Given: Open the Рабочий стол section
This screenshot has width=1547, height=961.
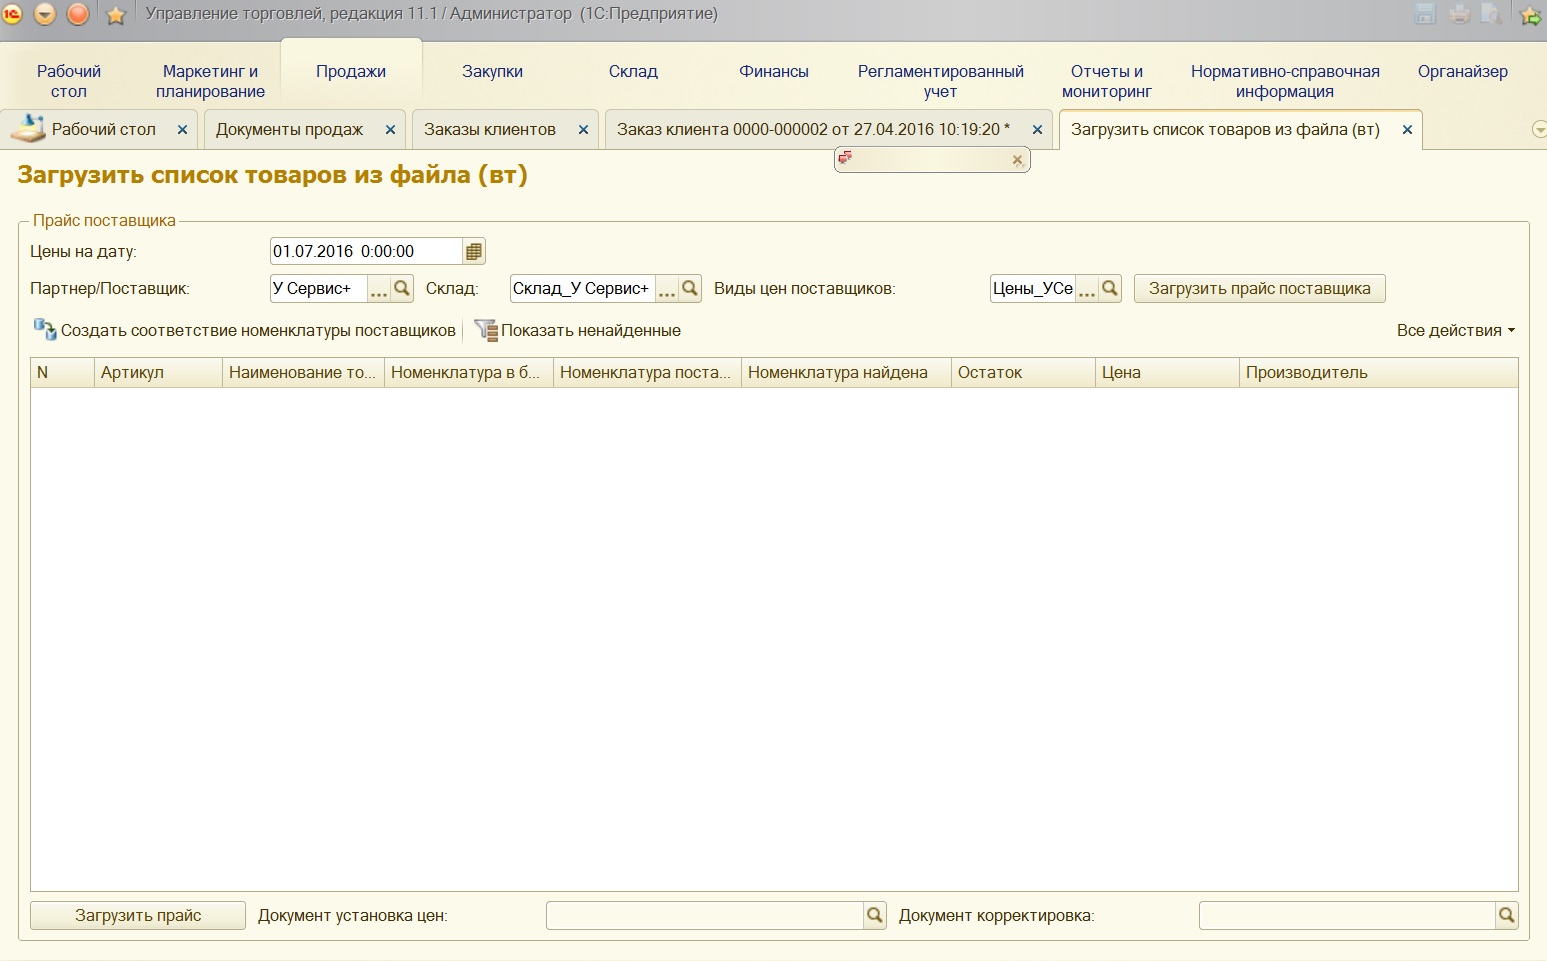Looking at the screenshot, I should [69, 81].
